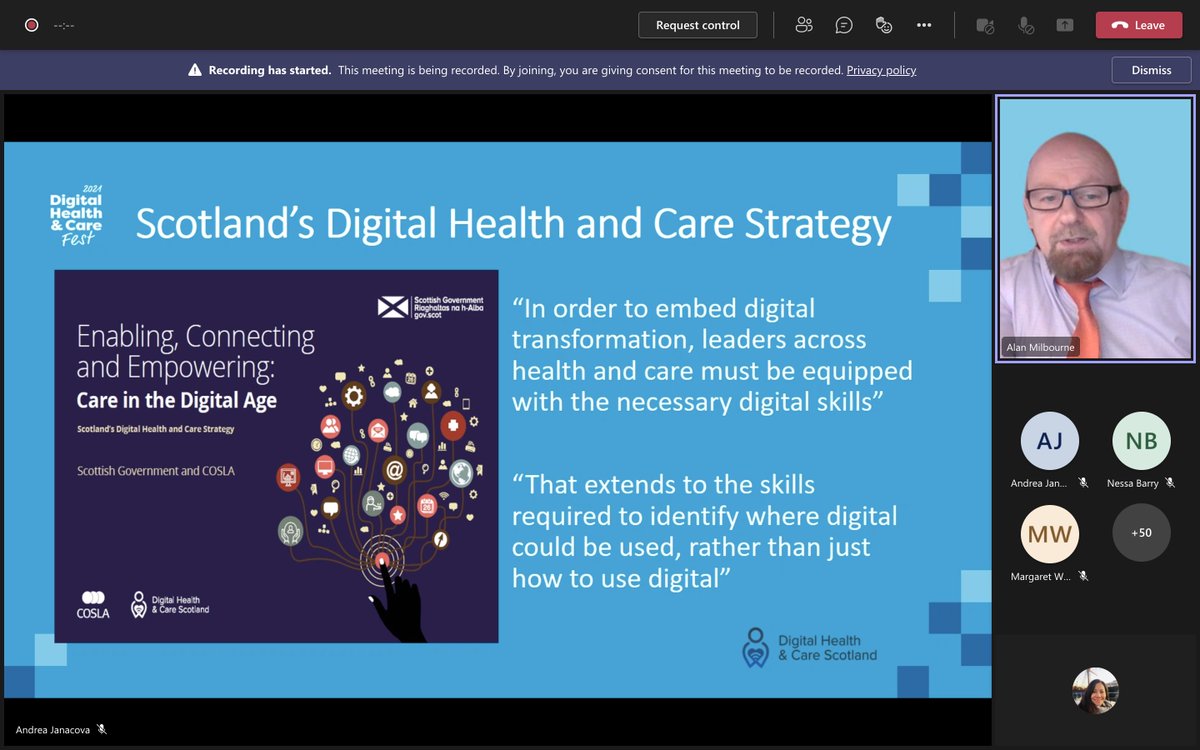Click the 'Recording has started.' text
This screenshot has height=750, width=1200.
[270, 70]
